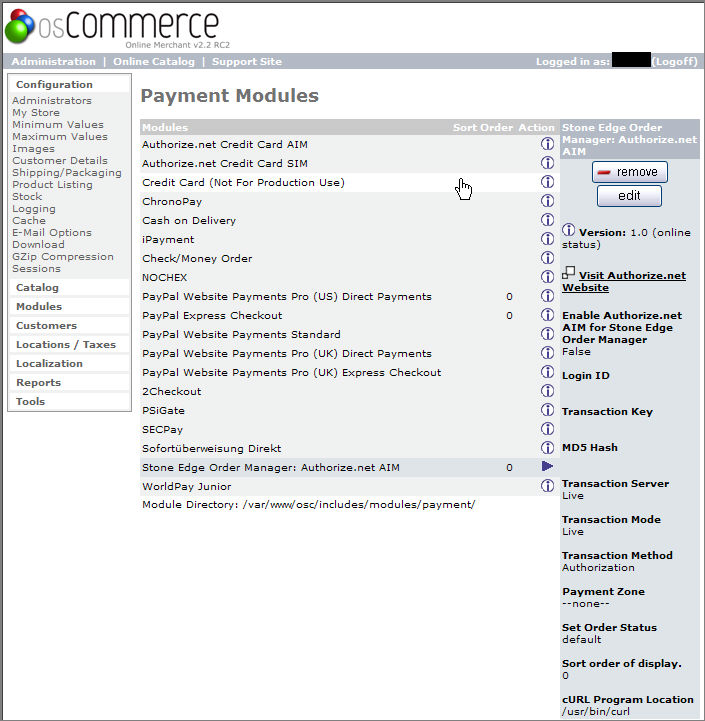The height and width of the screenshot is (721, 705).
Task: Open info icon for PayPal Website Payments Standard
Action: coord(547,334)
